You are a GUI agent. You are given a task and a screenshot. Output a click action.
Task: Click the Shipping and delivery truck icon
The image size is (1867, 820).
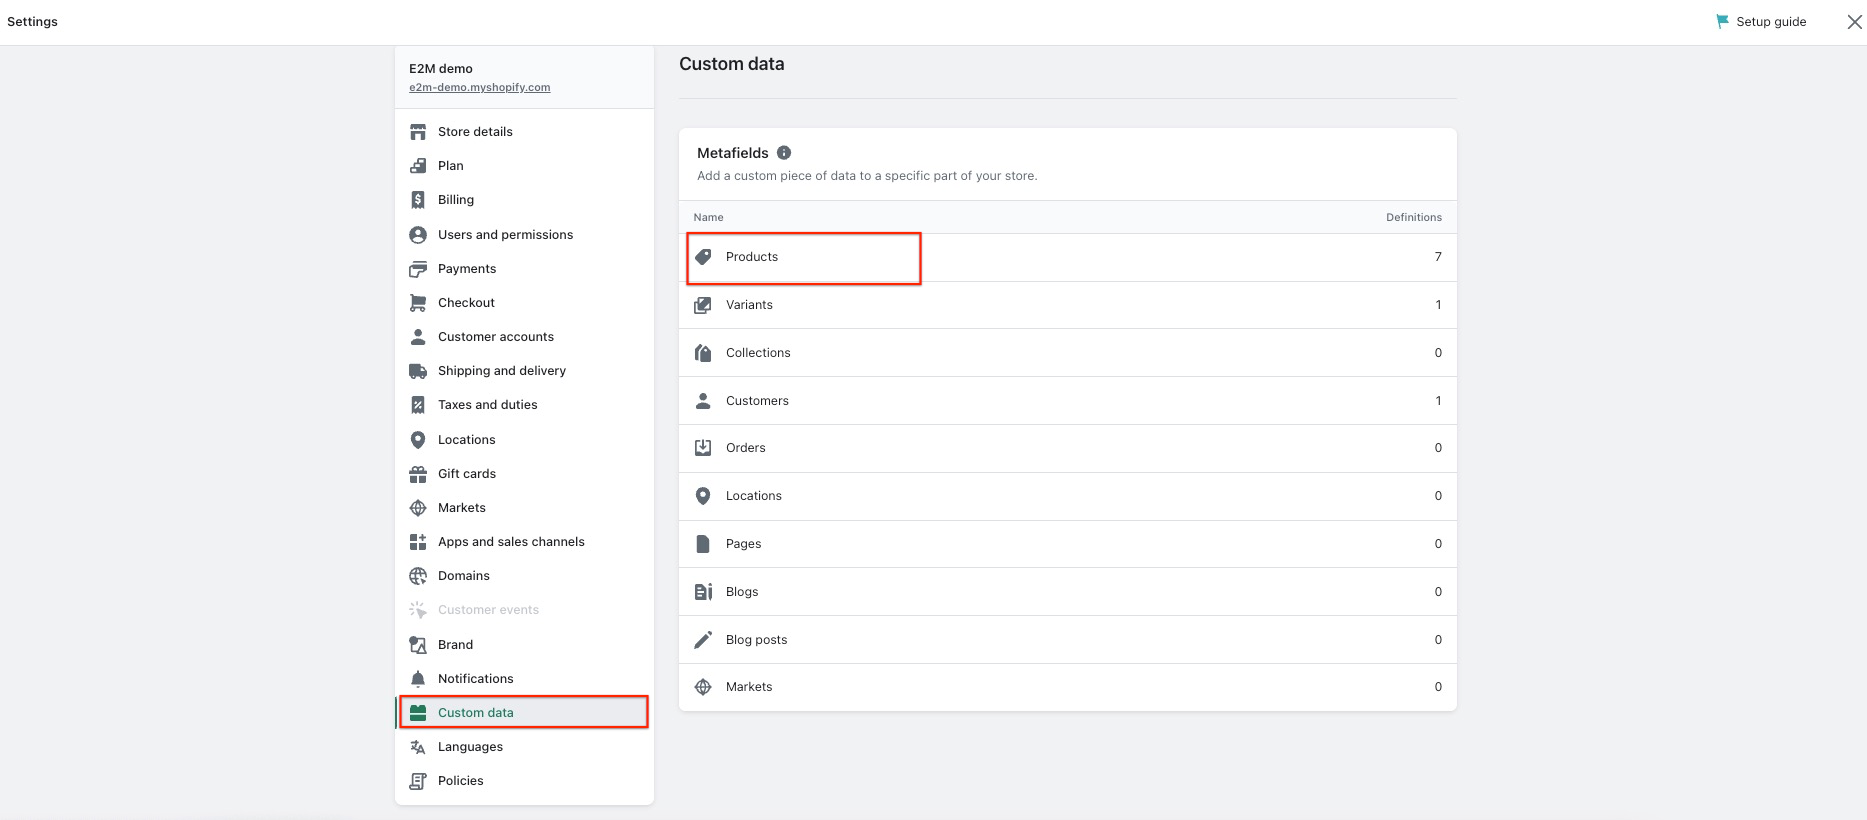tap(418, 371)
